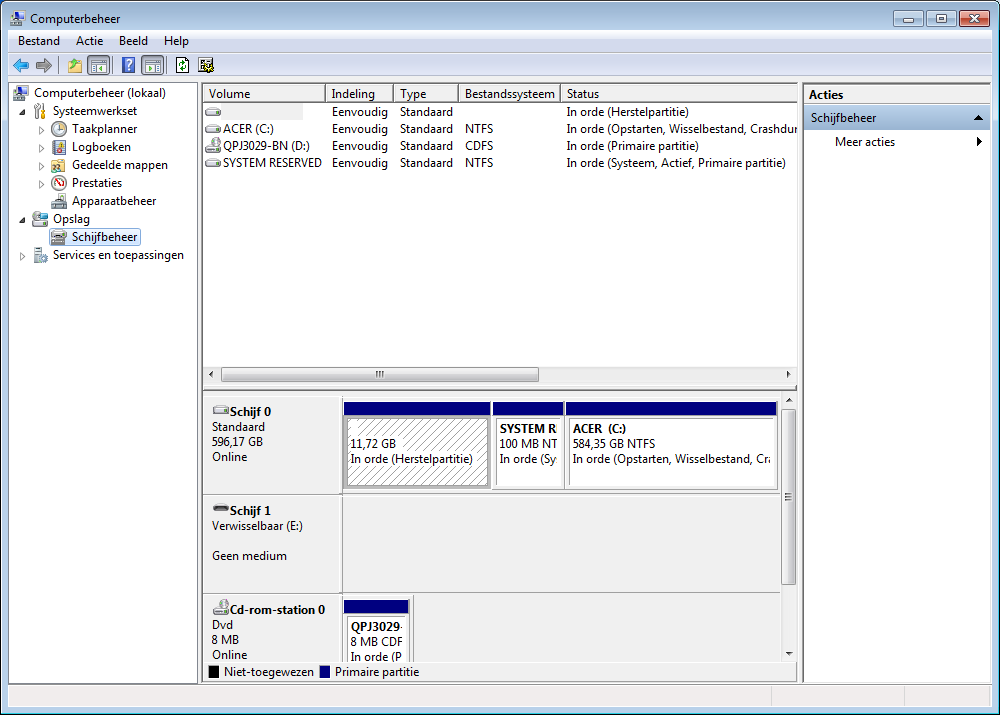Click the horizontal scrollbar of volume list
Viewport: 1000px width, 715px height.
pos(380,374)
